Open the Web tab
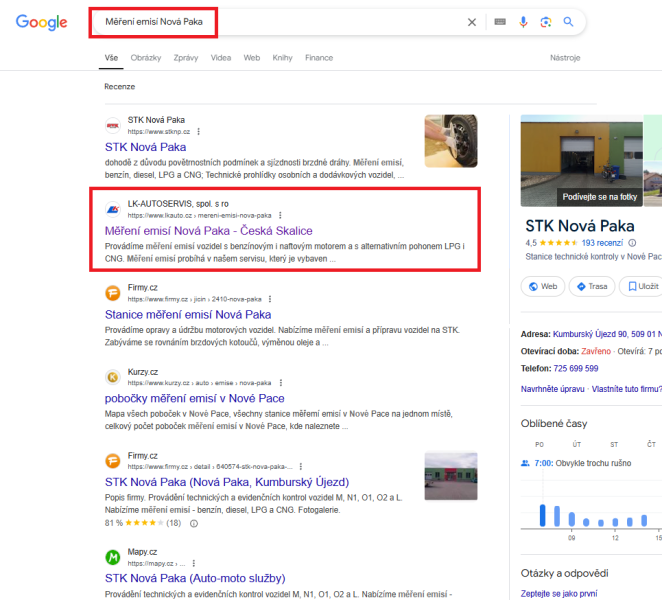 (x=252, y=58)
